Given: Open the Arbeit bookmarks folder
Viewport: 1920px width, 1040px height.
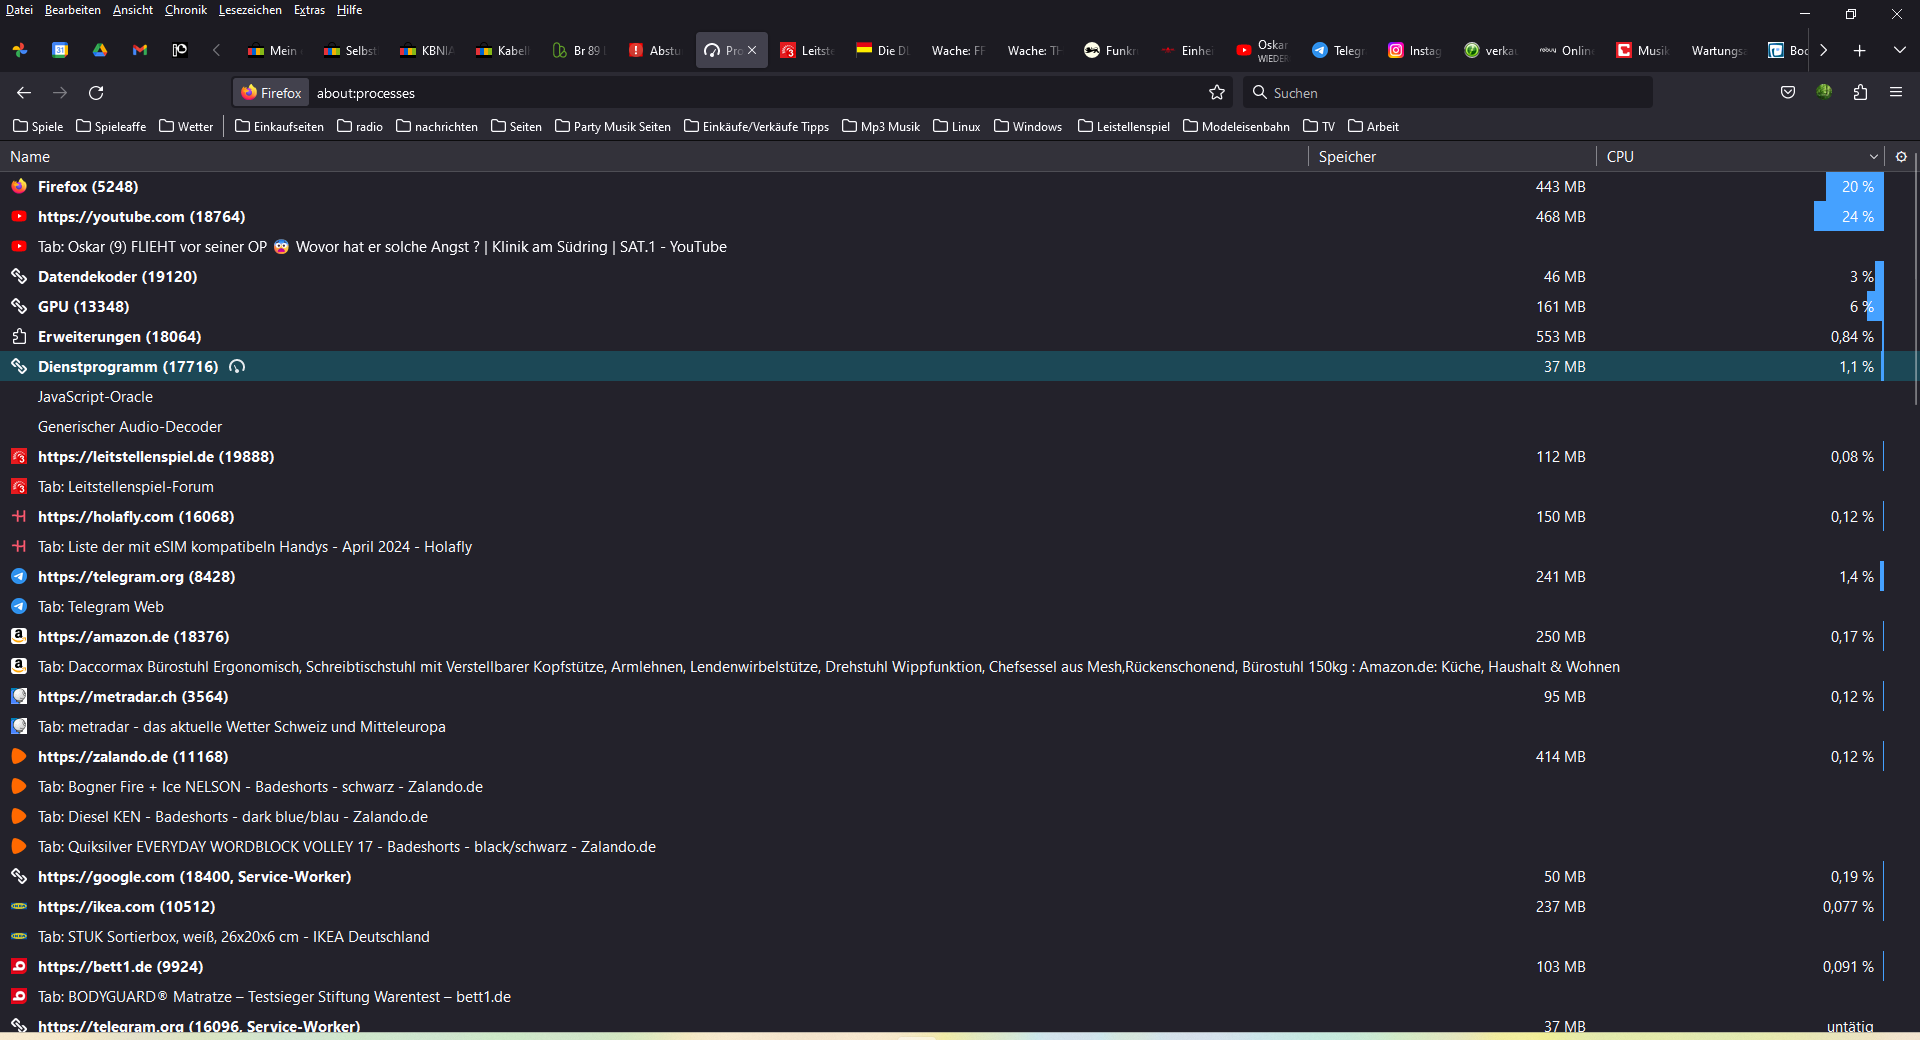Looking at the screenshot, I should tap(1373, 127).
